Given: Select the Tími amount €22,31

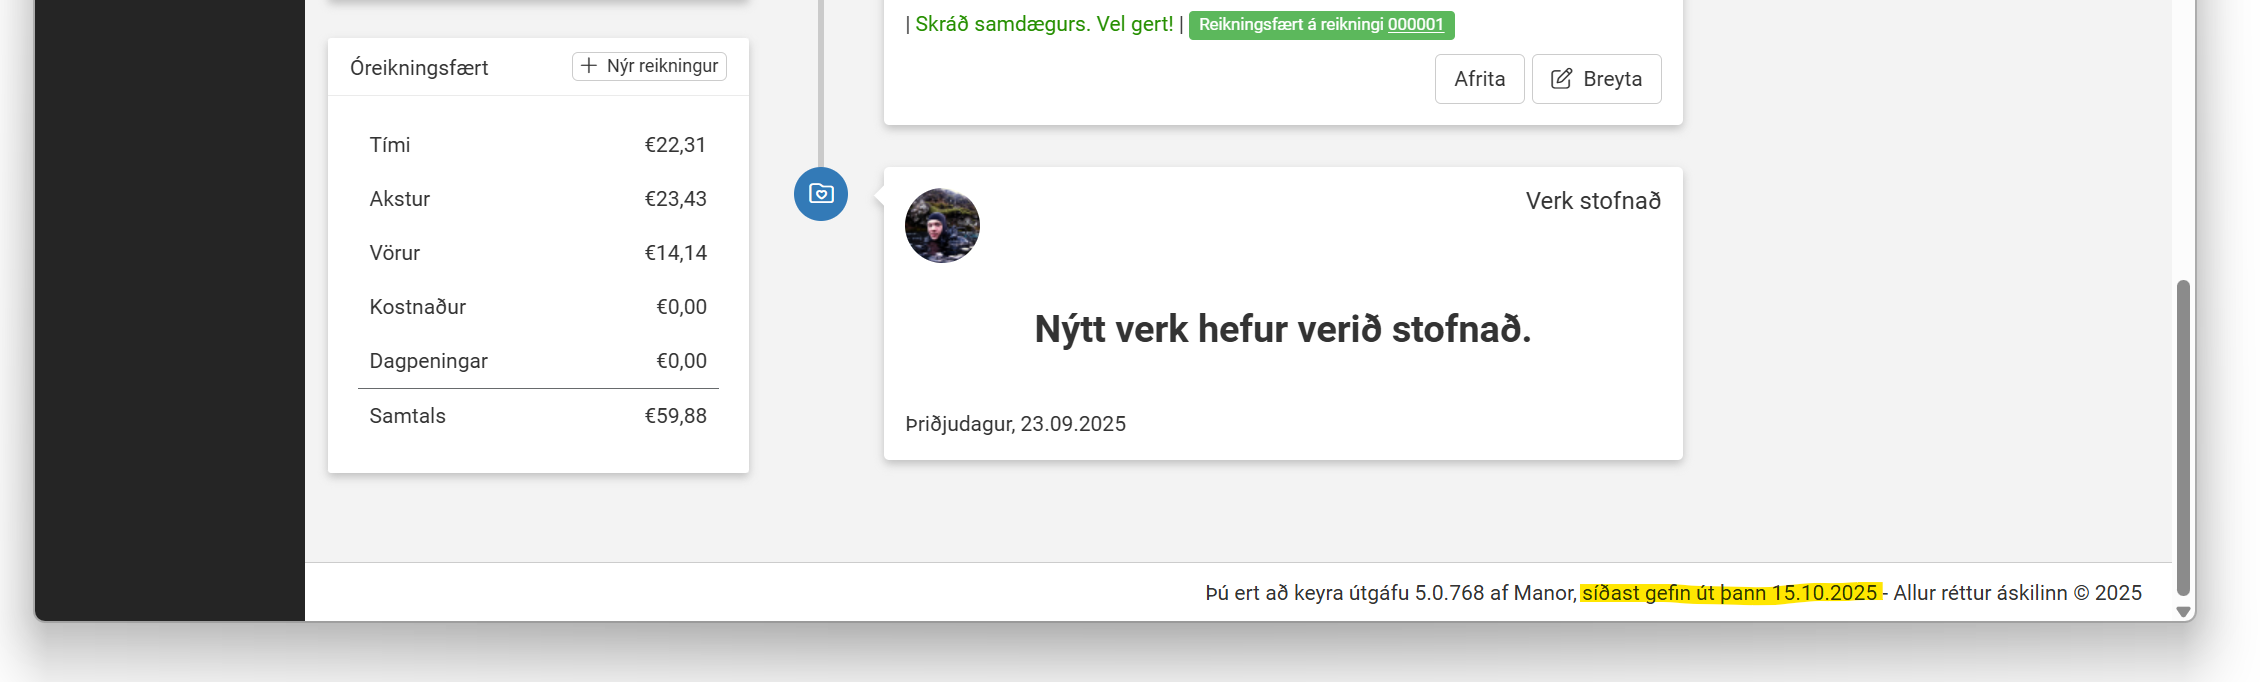Looking at the screenshot, I should pyautogui.click(x=675, y=145).
